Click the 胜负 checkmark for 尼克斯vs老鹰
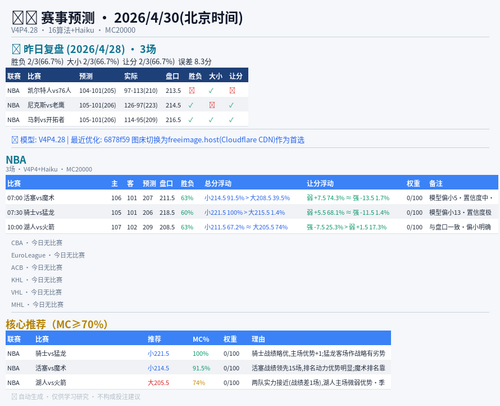This screenshot has width=500, height=406. [x=191, y=105]
